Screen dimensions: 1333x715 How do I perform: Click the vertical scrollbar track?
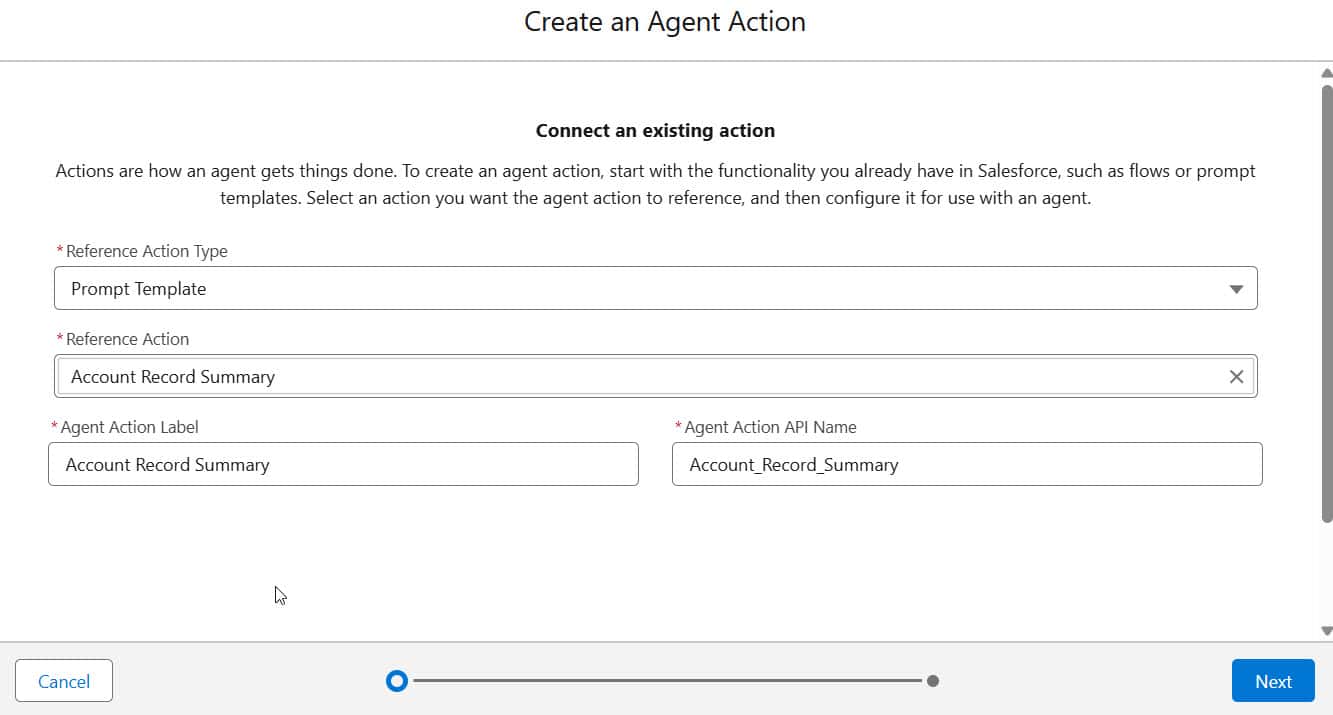tap(1324, 350)
